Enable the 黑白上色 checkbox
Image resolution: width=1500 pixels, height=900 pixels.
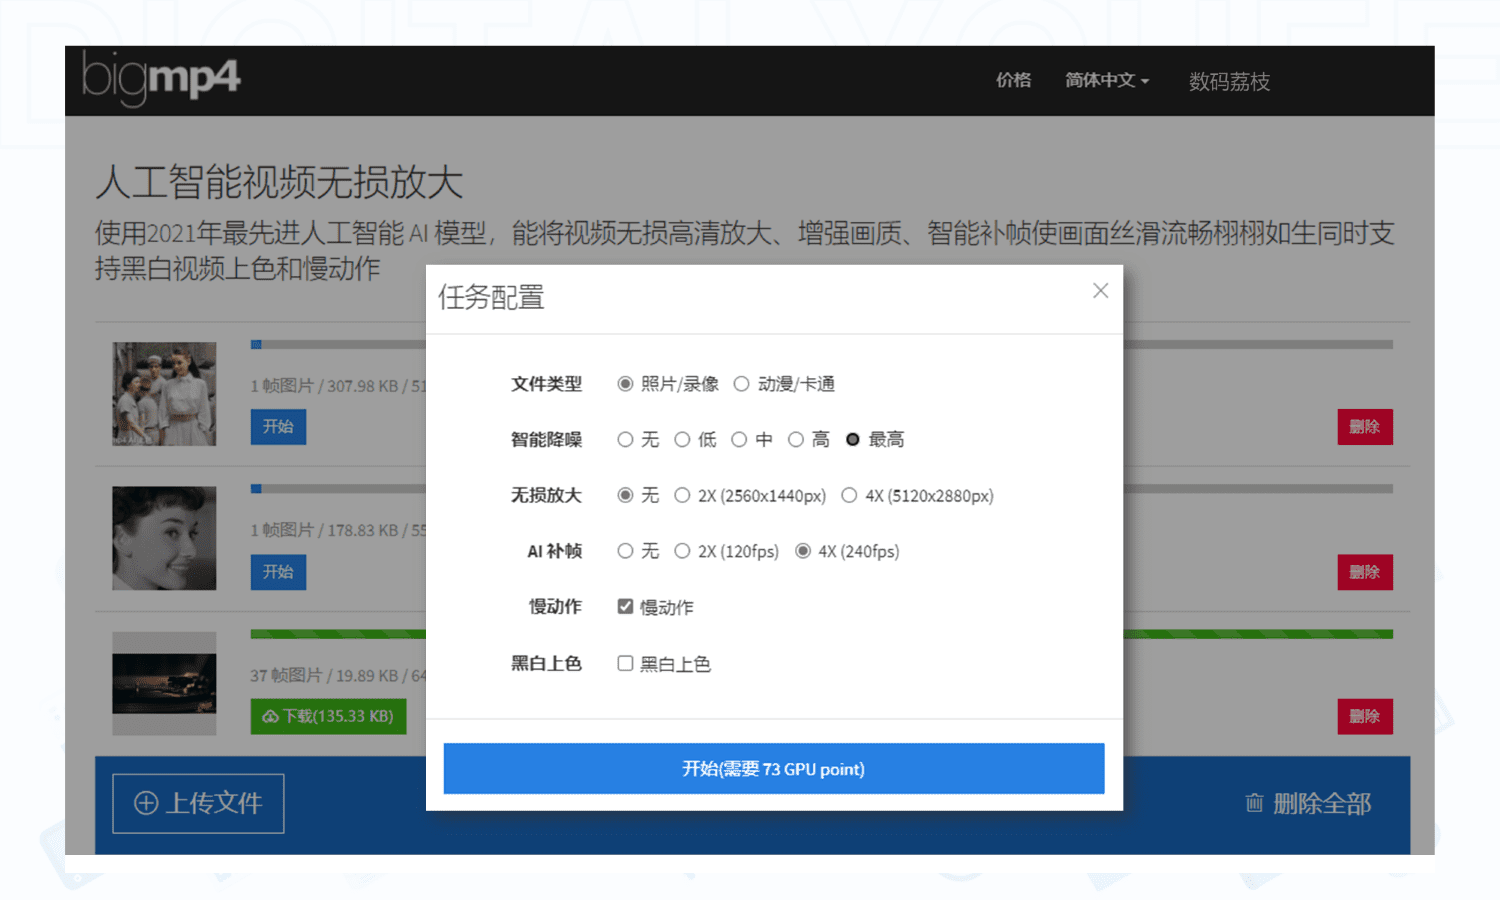(x=625, y=664)
